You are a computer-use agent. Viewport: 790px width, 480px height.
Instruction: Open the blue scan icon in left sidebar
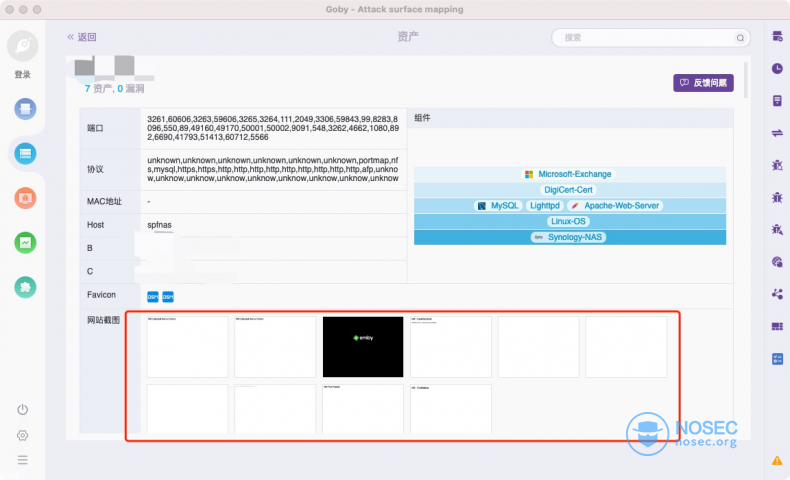click(x=25, y=108)
